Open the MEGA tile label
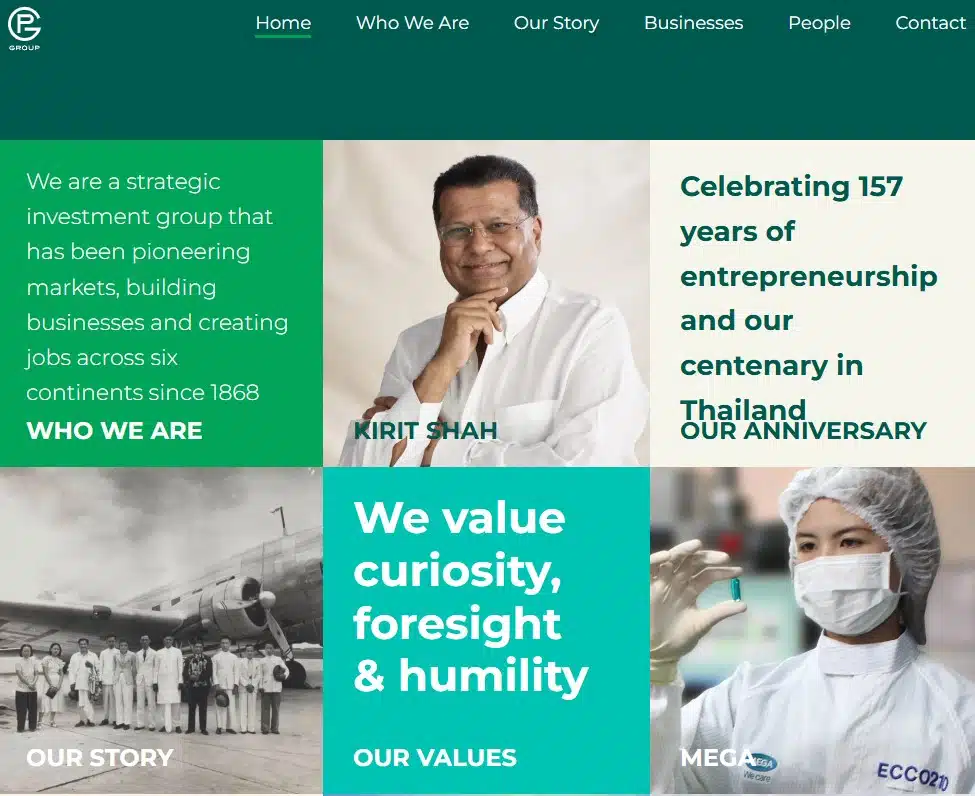975x796 pixels. click(x=717, y=758)
